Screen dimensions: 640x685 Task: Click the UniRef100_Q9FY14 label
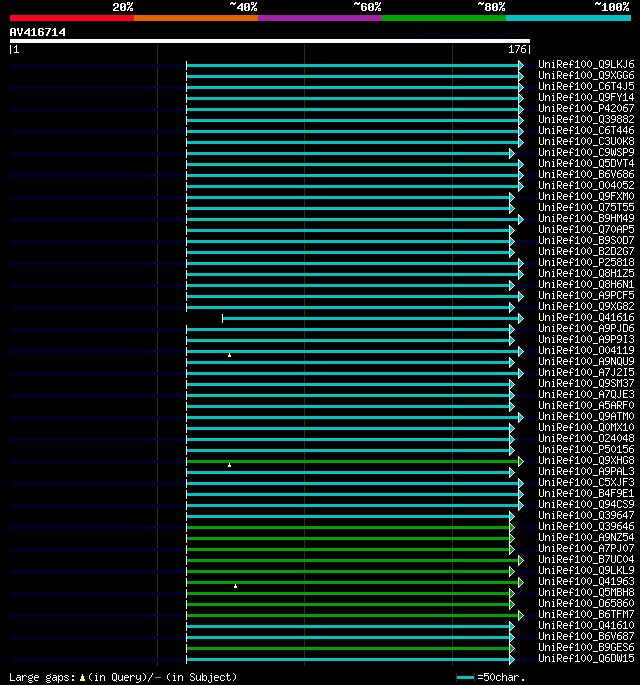[x=586, y=97]
